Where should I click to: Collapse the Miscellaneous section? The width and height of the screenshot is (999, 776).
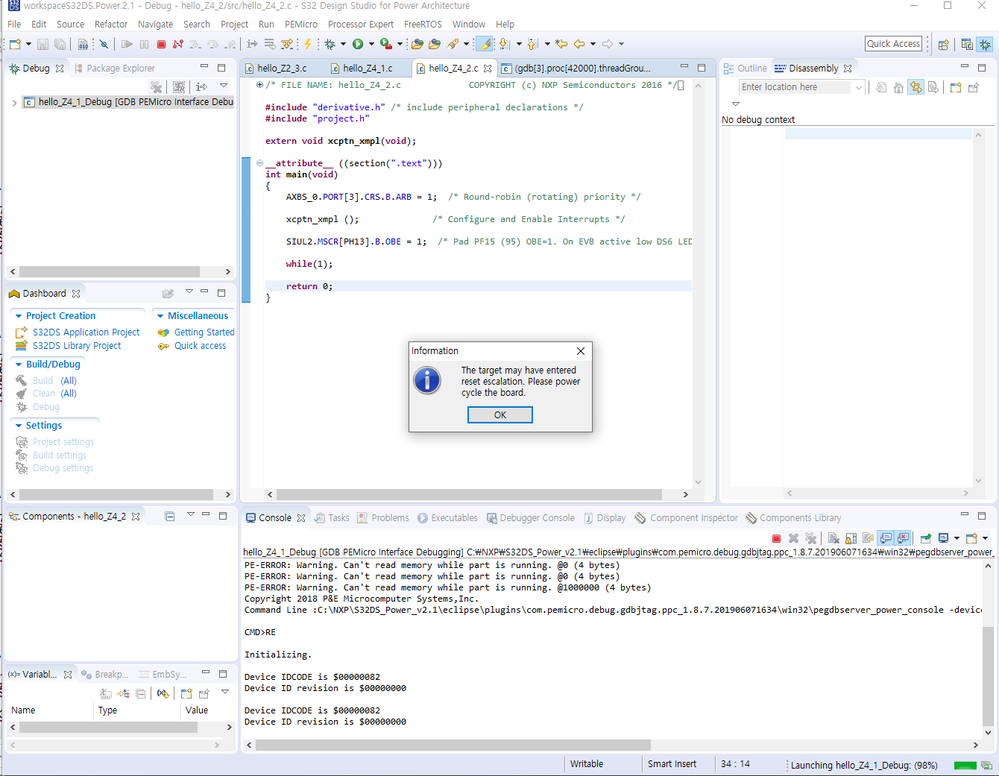click(x=160, y=316)
